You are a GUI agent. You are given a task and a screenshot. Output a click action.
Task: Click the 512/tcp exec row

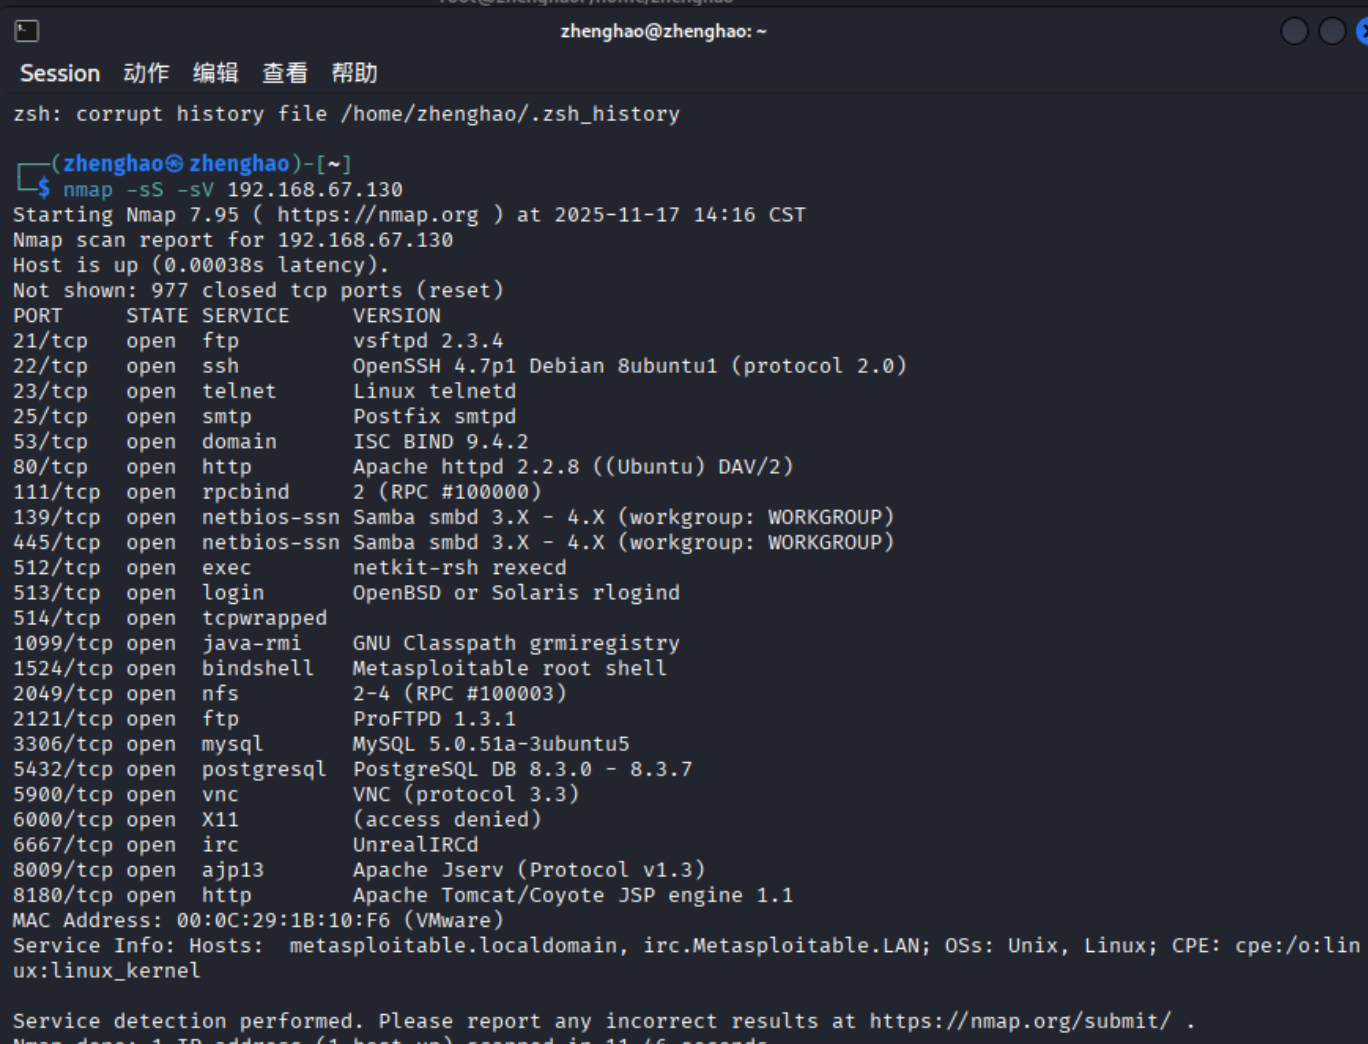coord(290,568)
